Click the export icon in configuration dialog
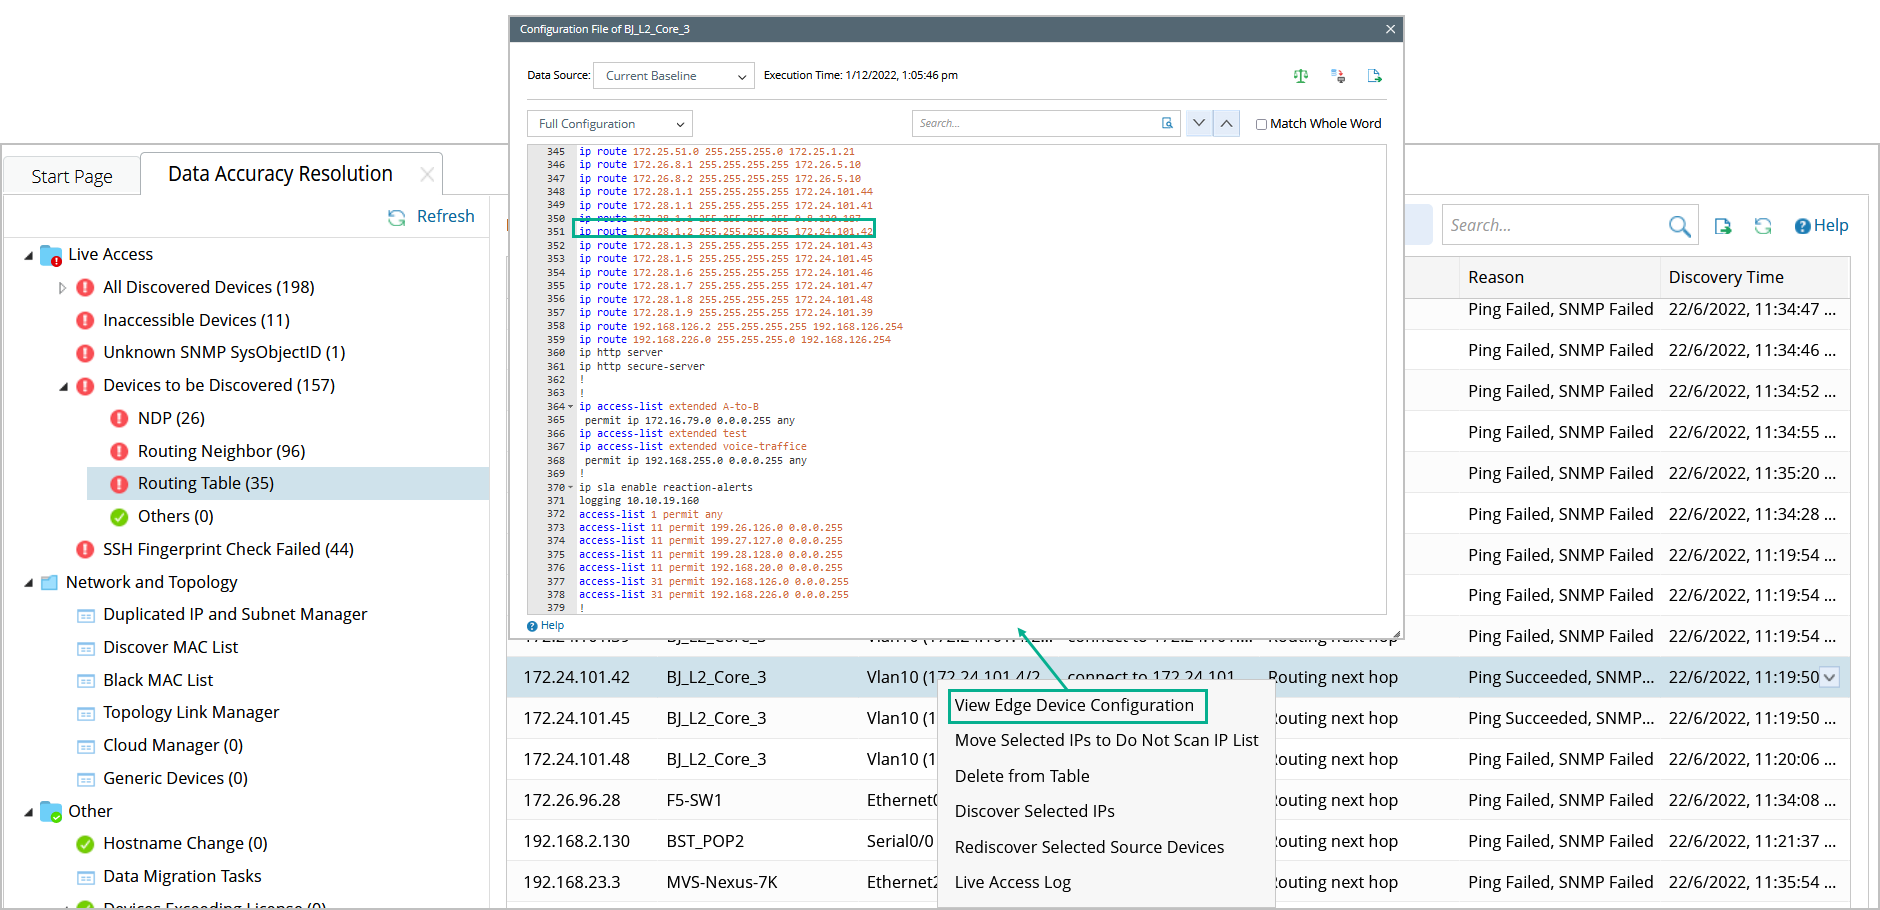The width and height of the screenshot is (1880, 910). tap(1374, 76)
